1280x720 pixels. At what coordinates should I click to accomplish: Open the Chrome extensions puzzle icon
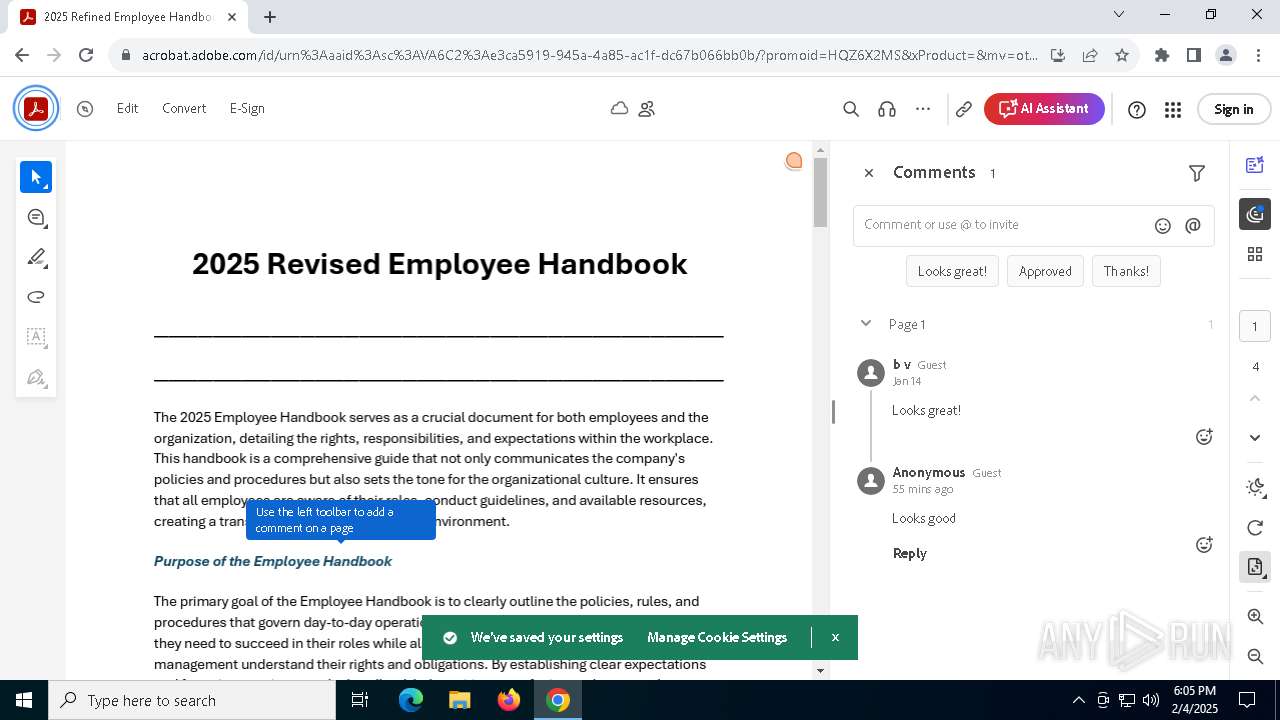1162,55
